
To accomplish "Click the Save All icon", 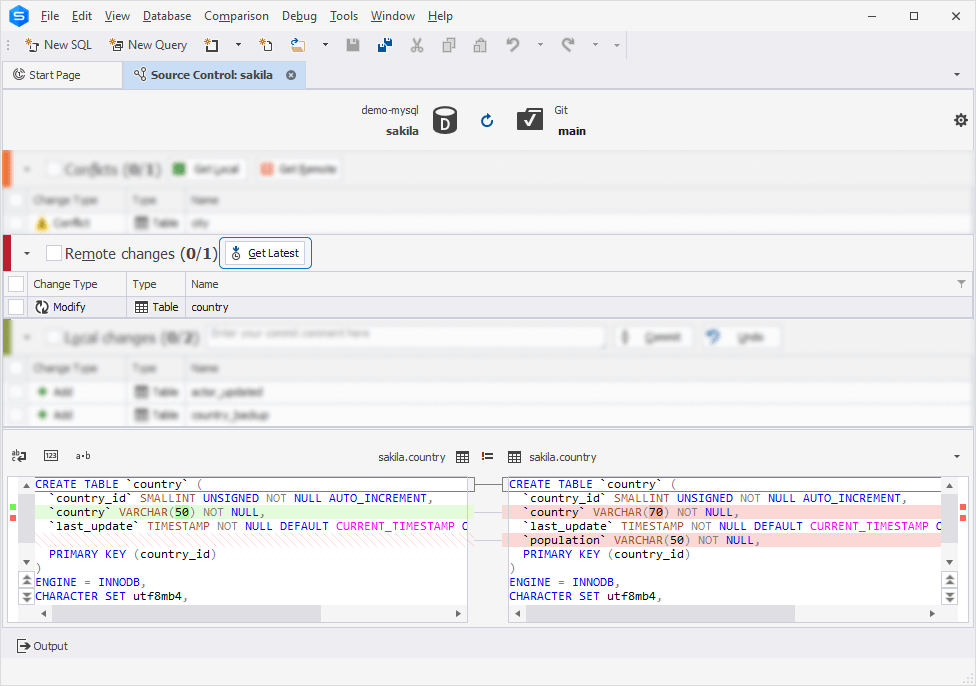I will tap(385, 45).
